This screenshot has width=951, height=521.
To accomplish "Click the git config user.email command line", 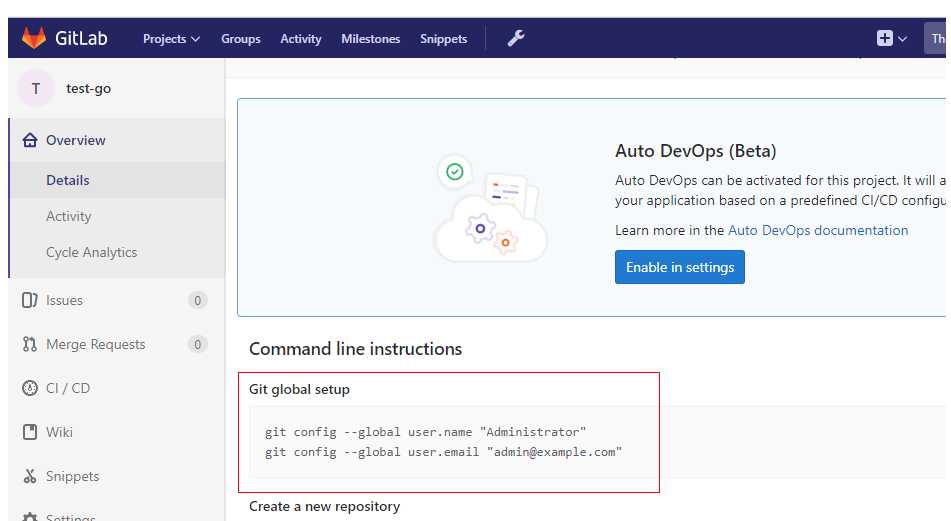I will click(443, 452).
